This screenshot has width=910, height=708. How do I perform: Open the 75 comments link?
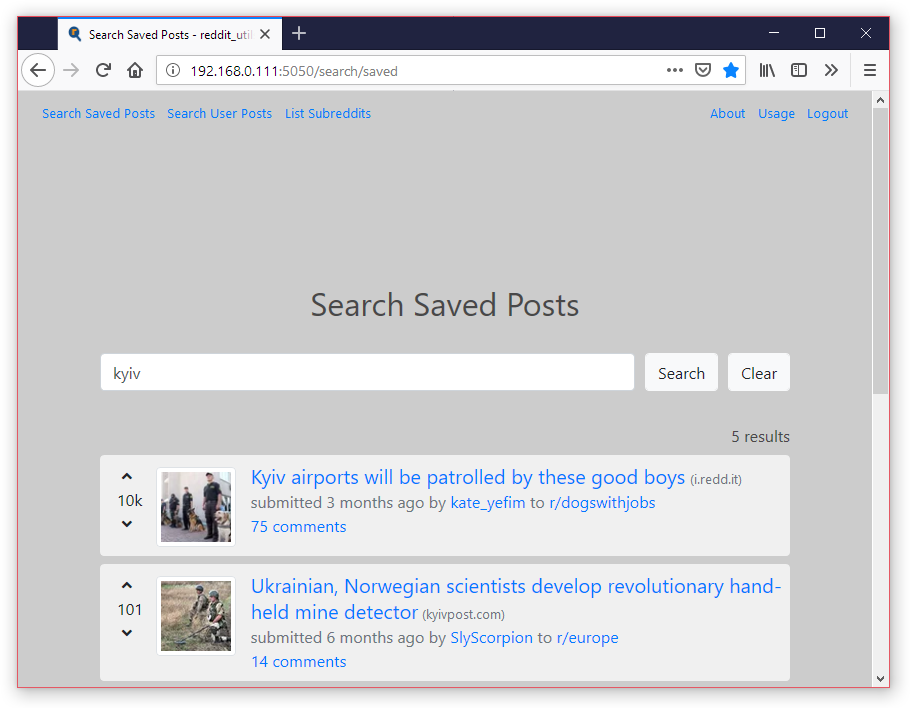point(298,526)
